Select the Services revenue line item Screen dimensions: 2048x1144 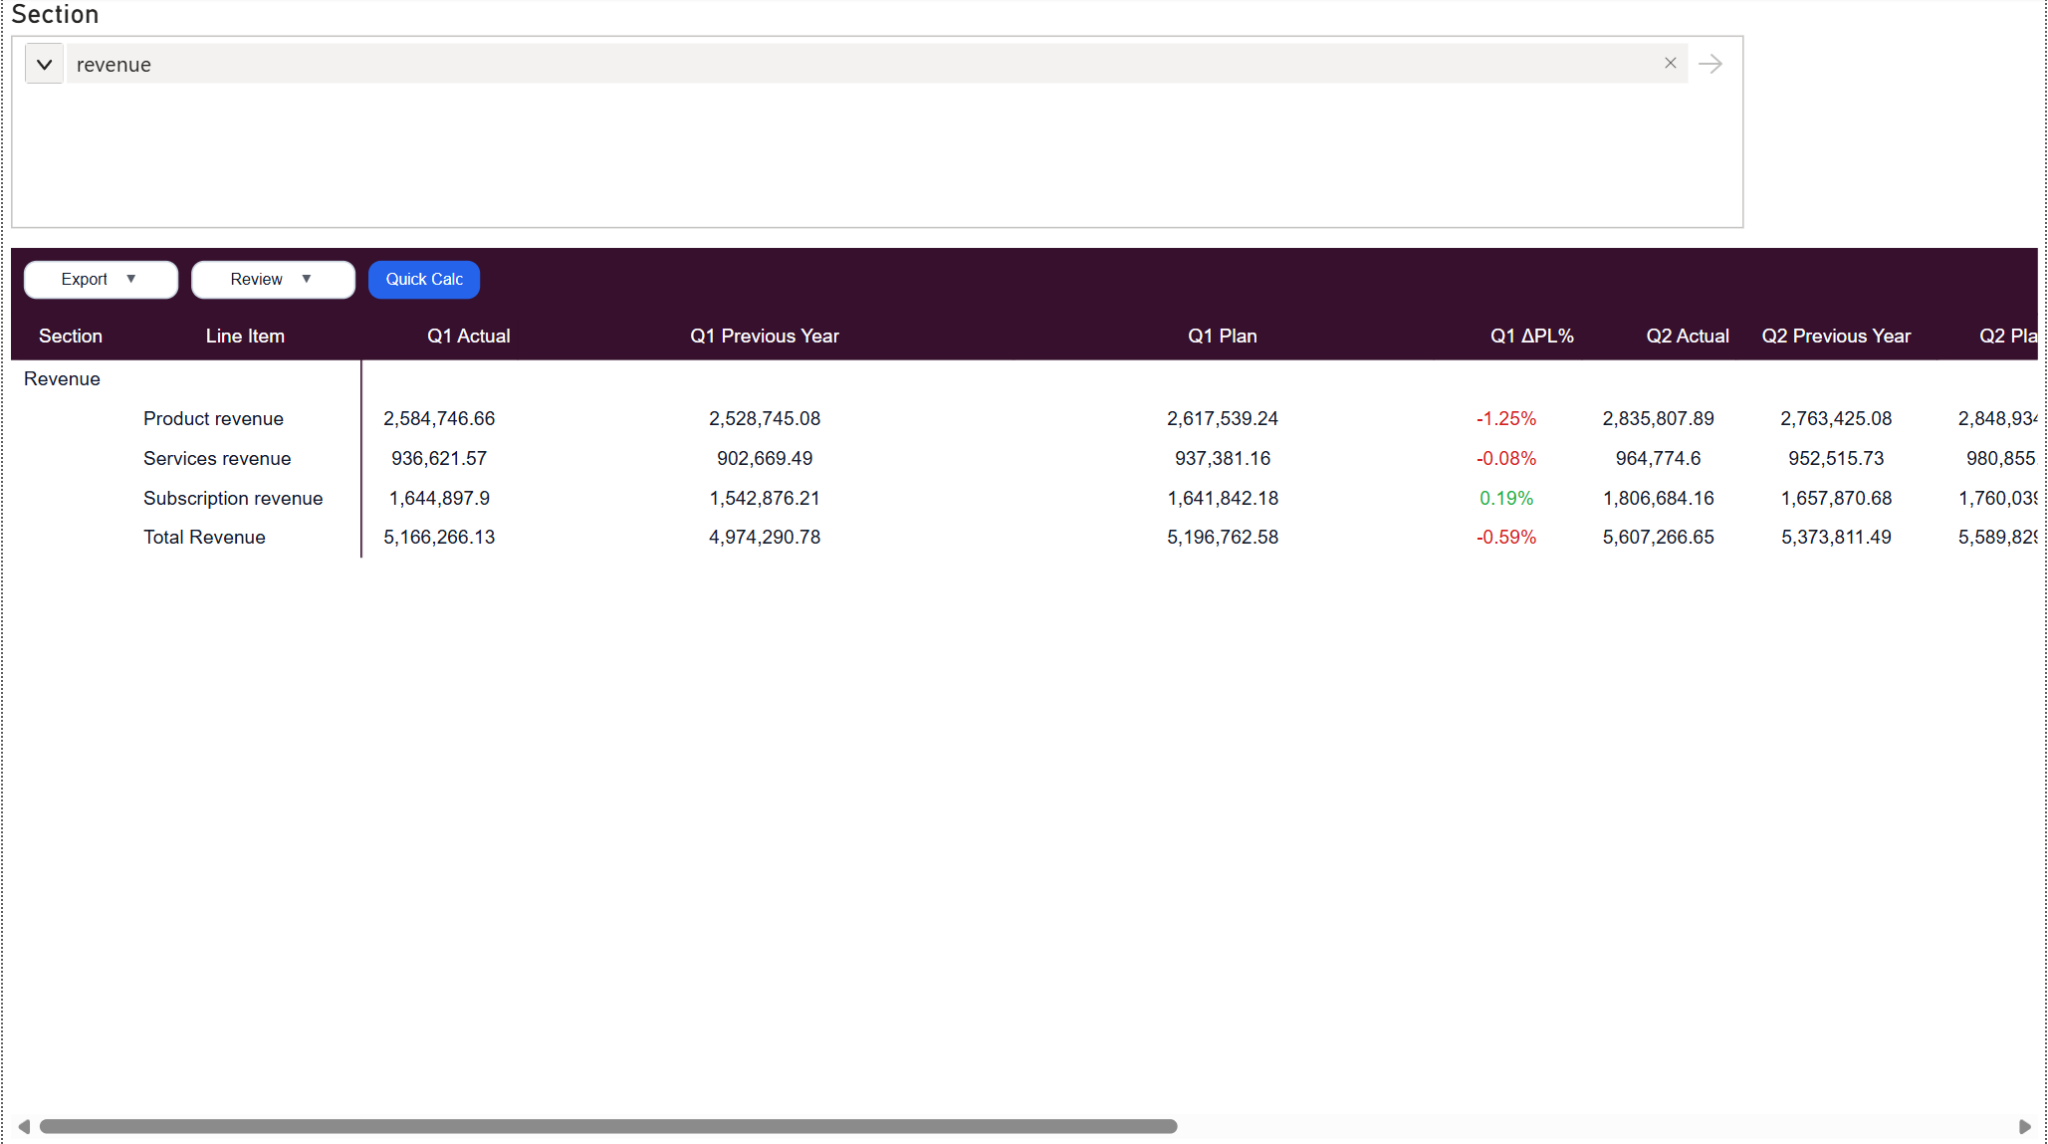217,459
